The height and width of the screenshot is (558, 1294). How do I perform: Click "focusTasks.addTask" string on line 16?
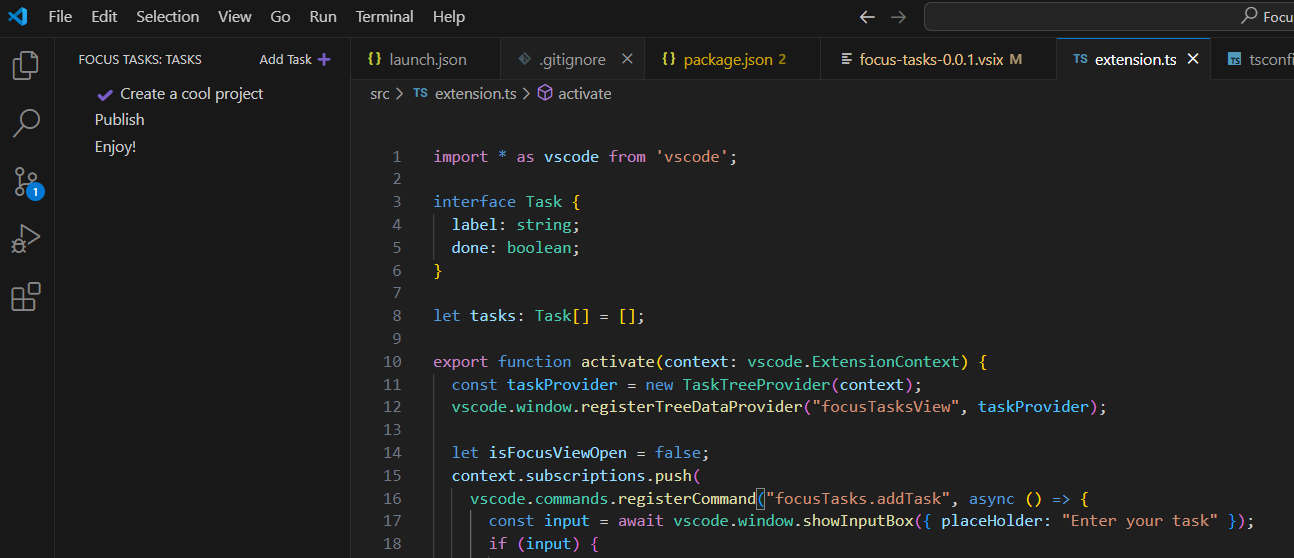point(858,498)
